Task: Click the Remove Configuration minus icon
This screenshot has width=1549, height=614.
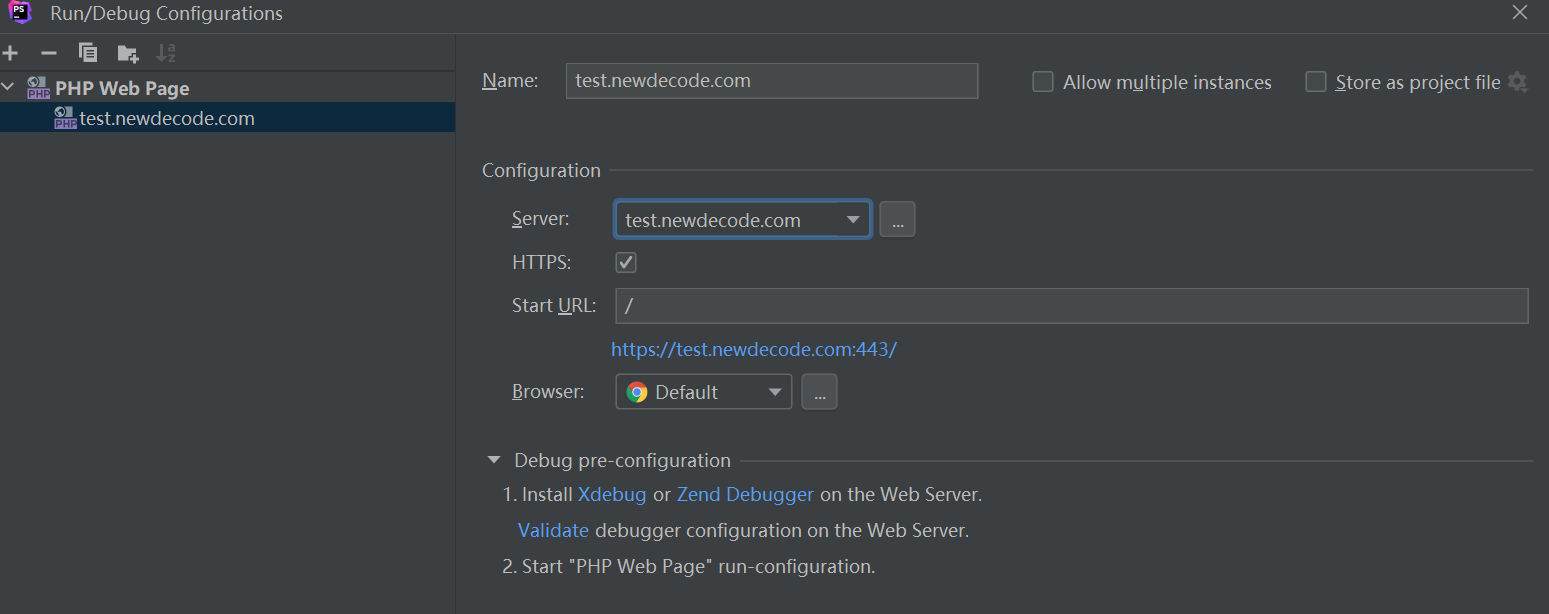Action: click(48, 53)
